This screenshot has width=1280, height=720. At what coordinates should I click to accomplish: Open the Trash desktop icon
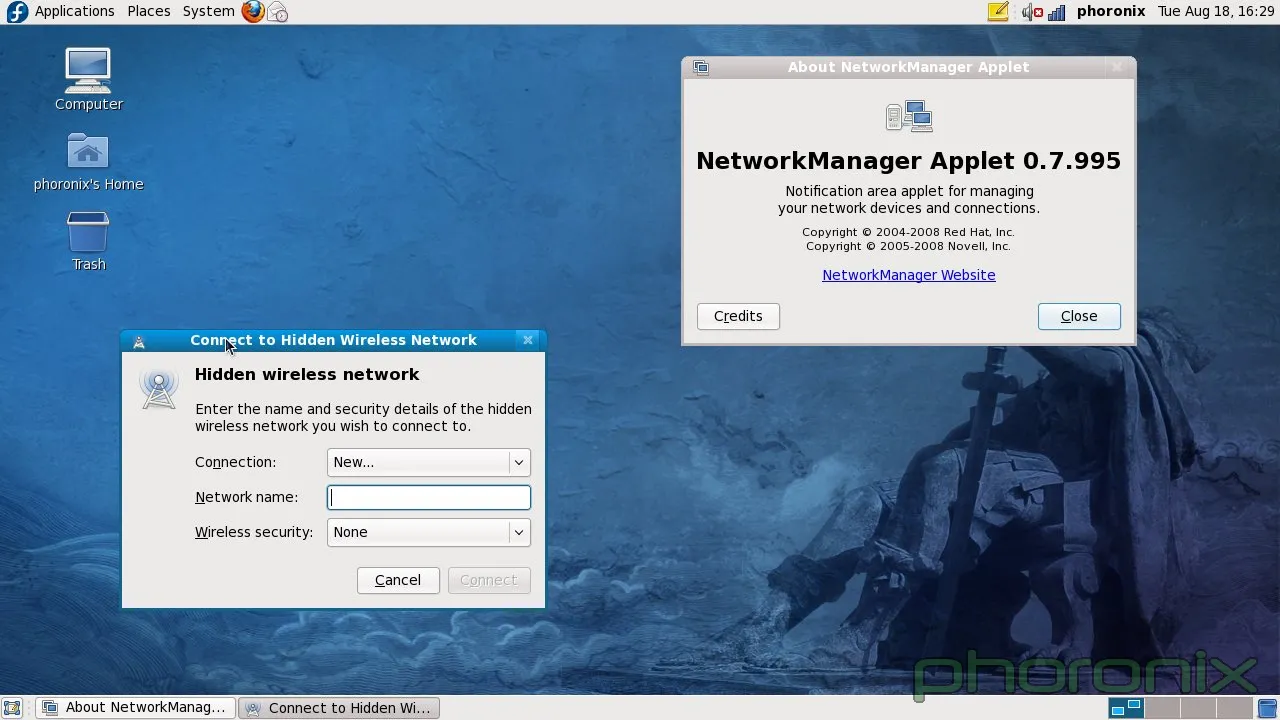pos(88,241)
